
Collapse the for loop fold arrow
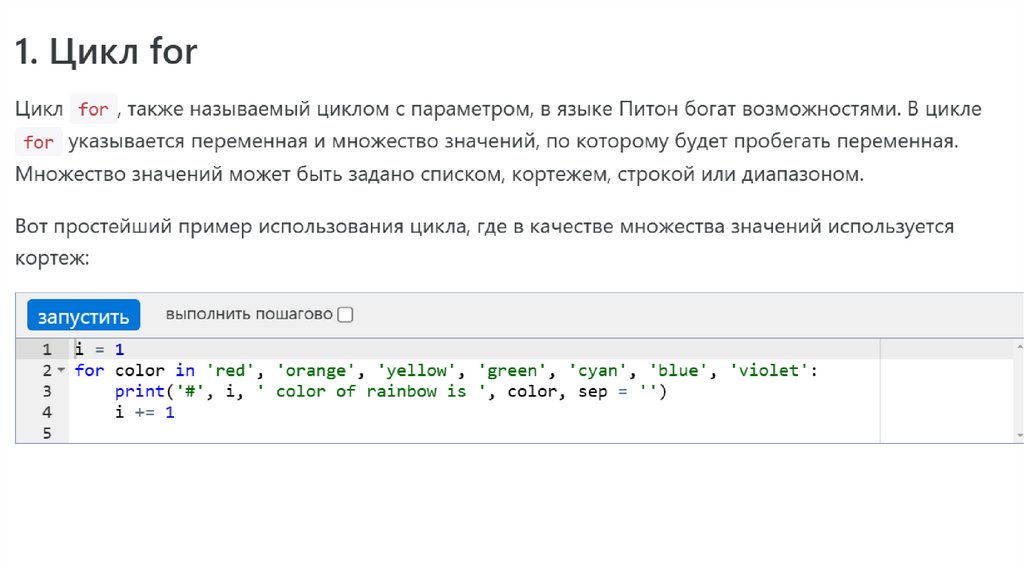(61, 371)
